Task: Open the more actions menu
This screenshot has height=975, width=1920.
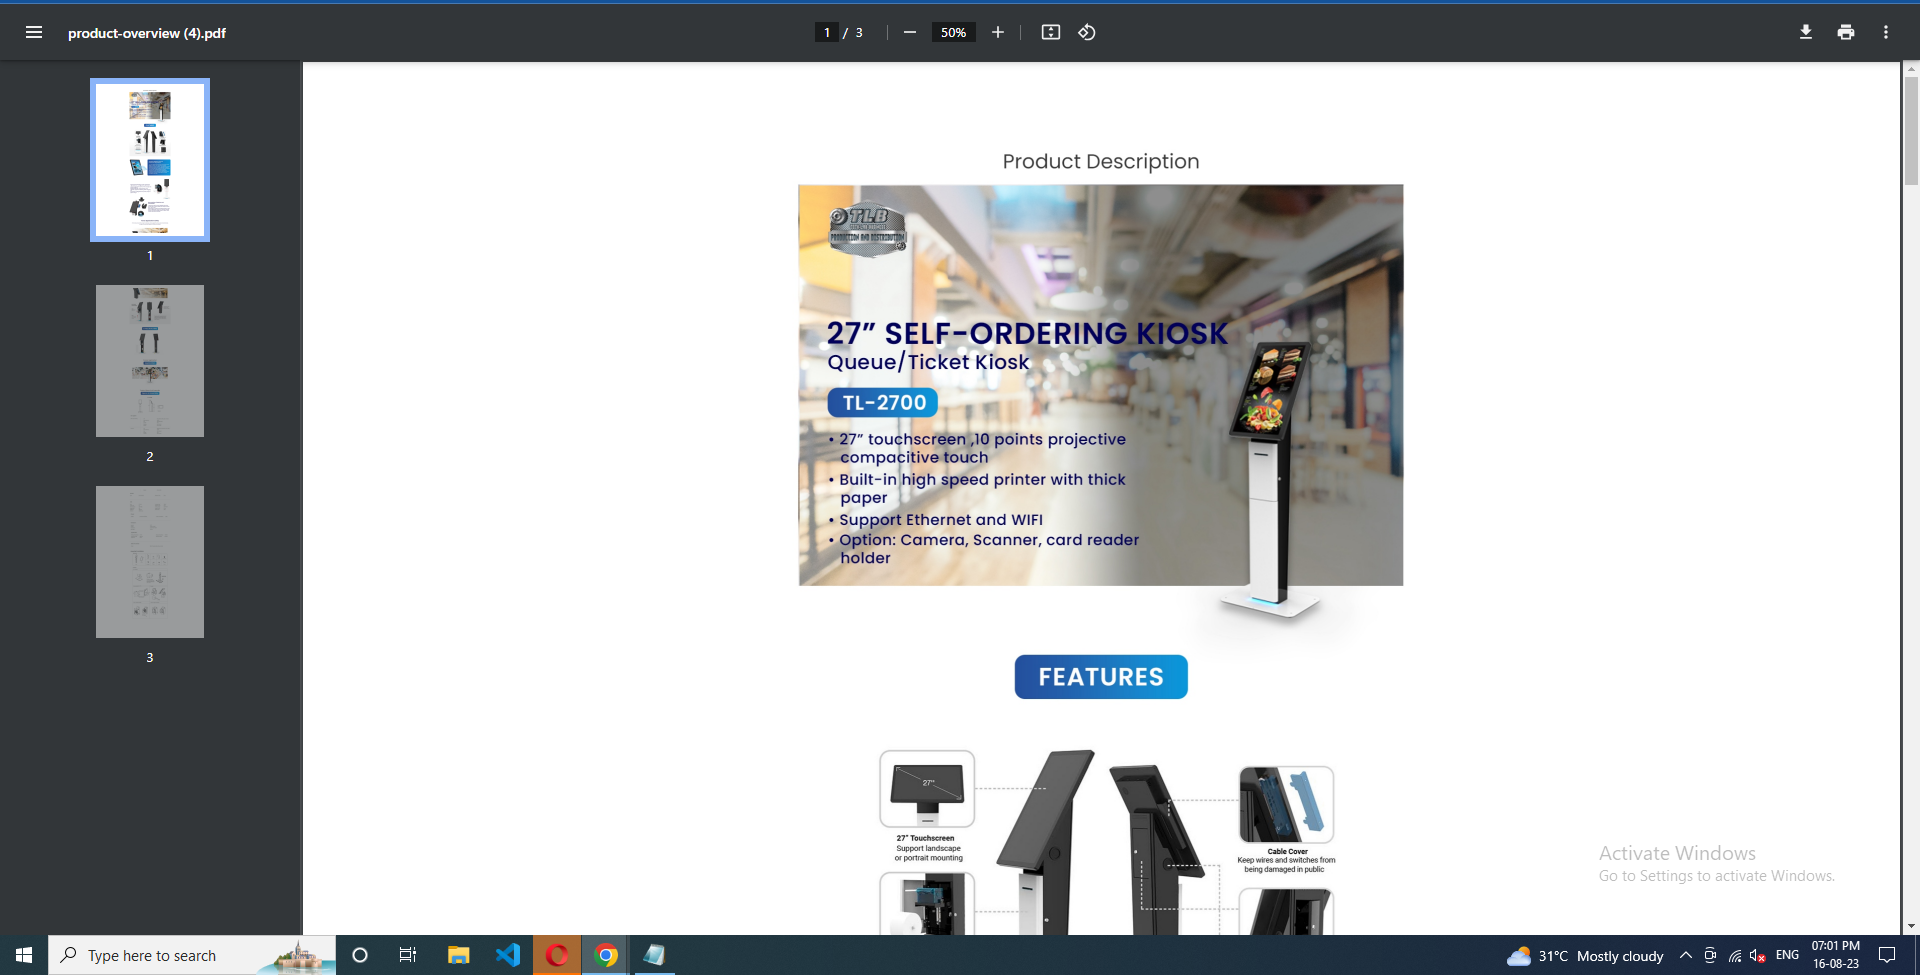Action: 1886,32
